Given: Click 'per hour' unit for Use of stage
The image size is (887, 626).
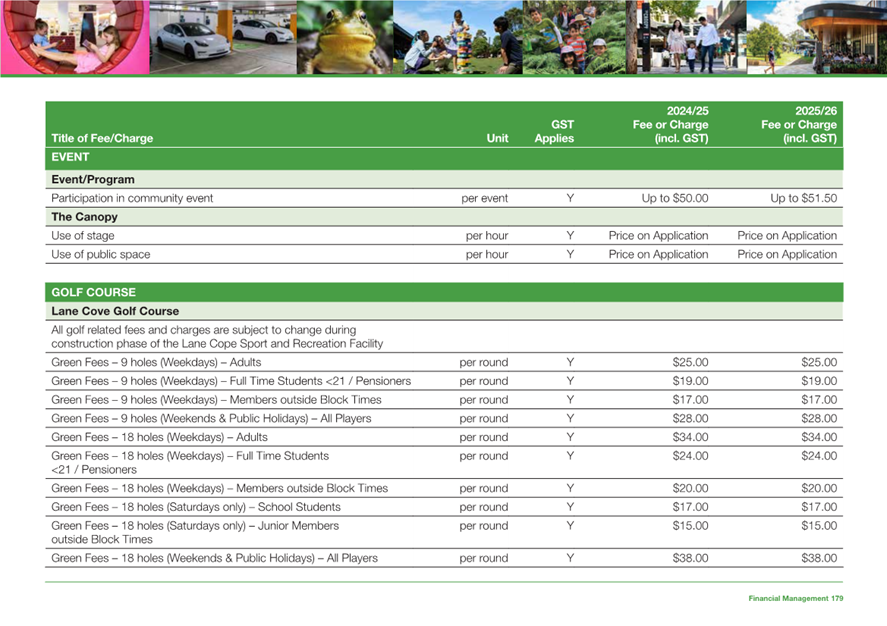Looking at the screenshot, I should [487, 236].
